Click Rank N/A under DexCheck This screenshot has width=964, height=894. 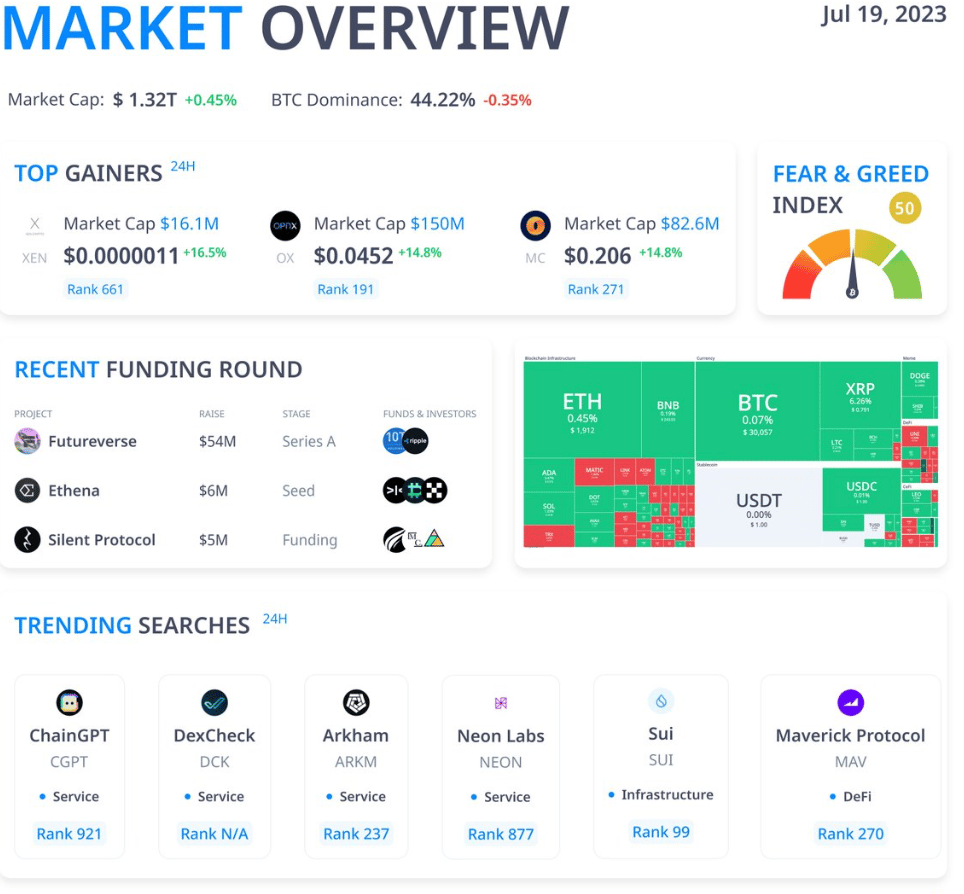click(215, 834)
